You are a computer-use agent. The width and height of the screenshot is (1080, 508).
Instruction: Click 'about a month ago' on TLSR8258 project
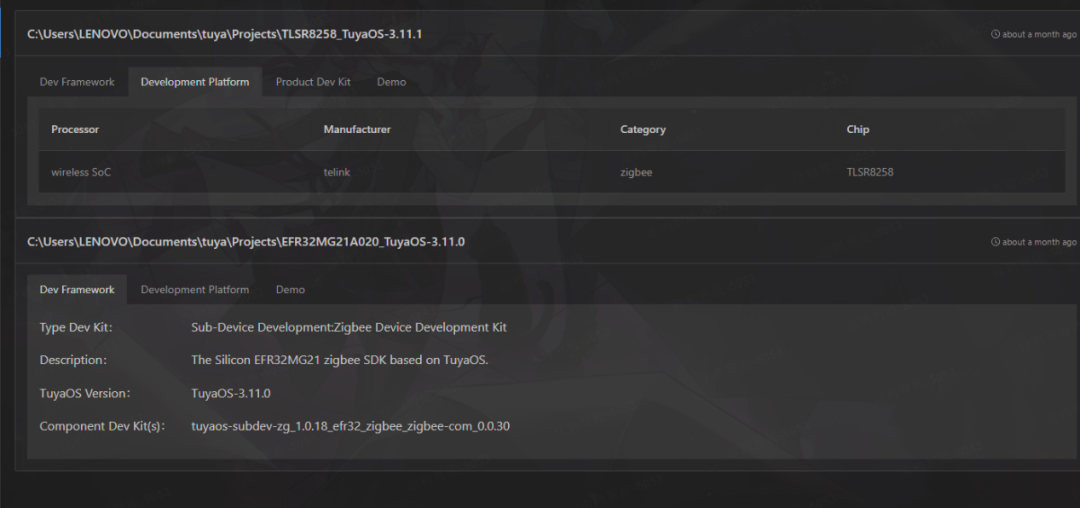[x=1039, y=34]
